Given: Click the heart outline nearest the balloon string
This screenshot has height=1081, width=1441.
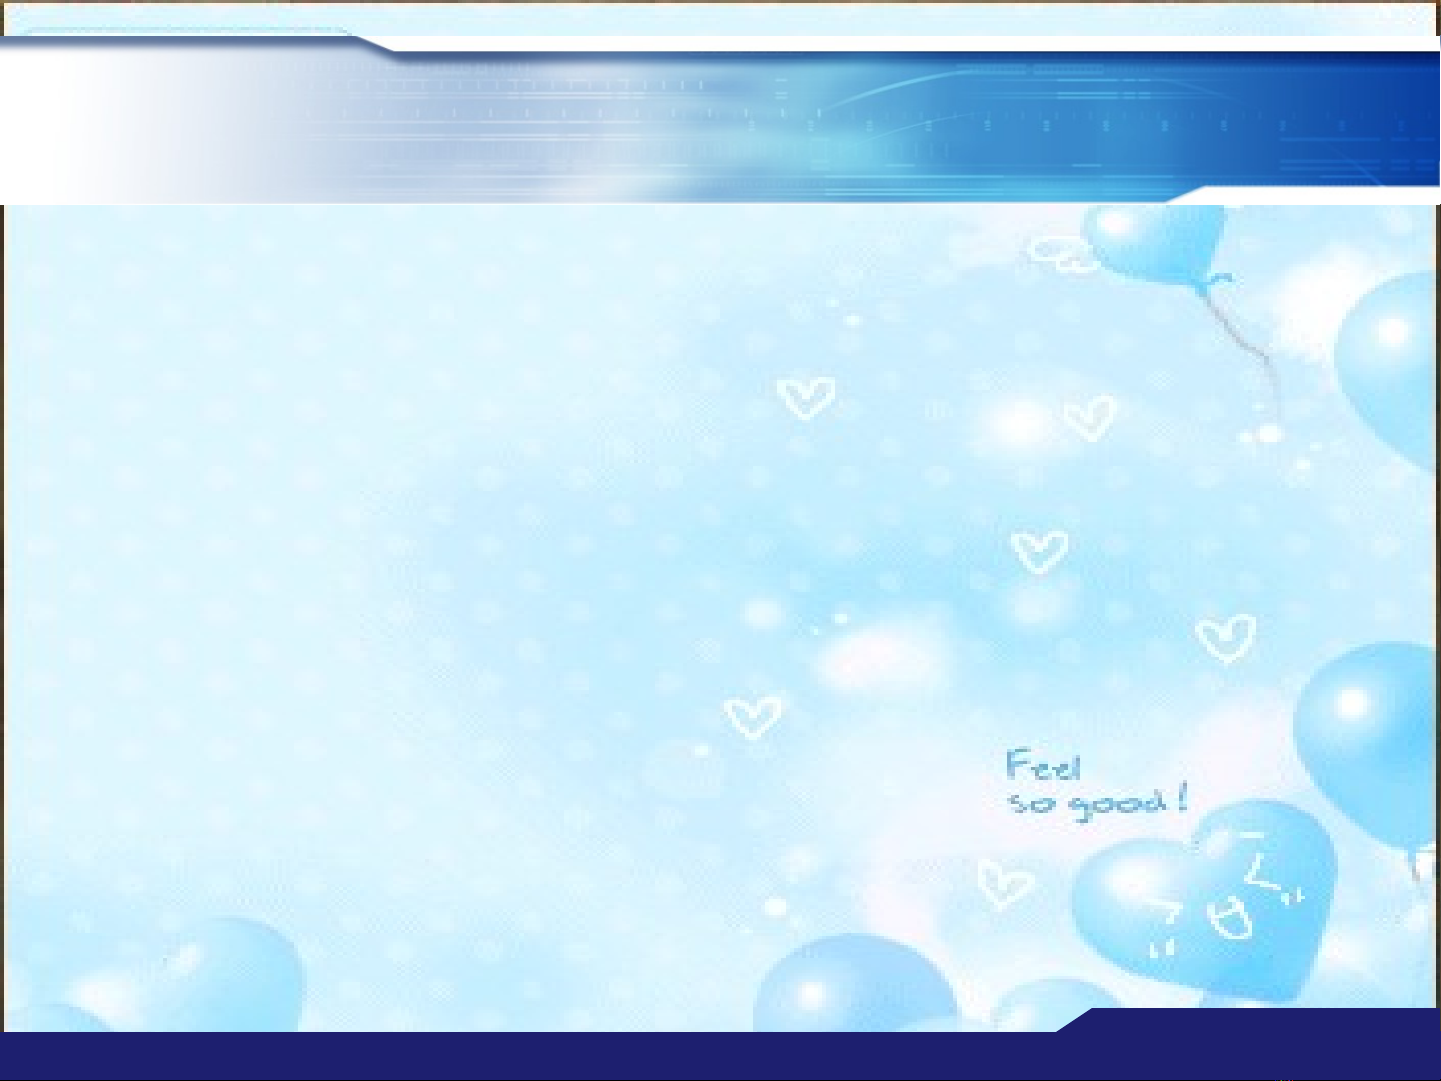Looking at the screenshot, I should [x=1089, y=417].
